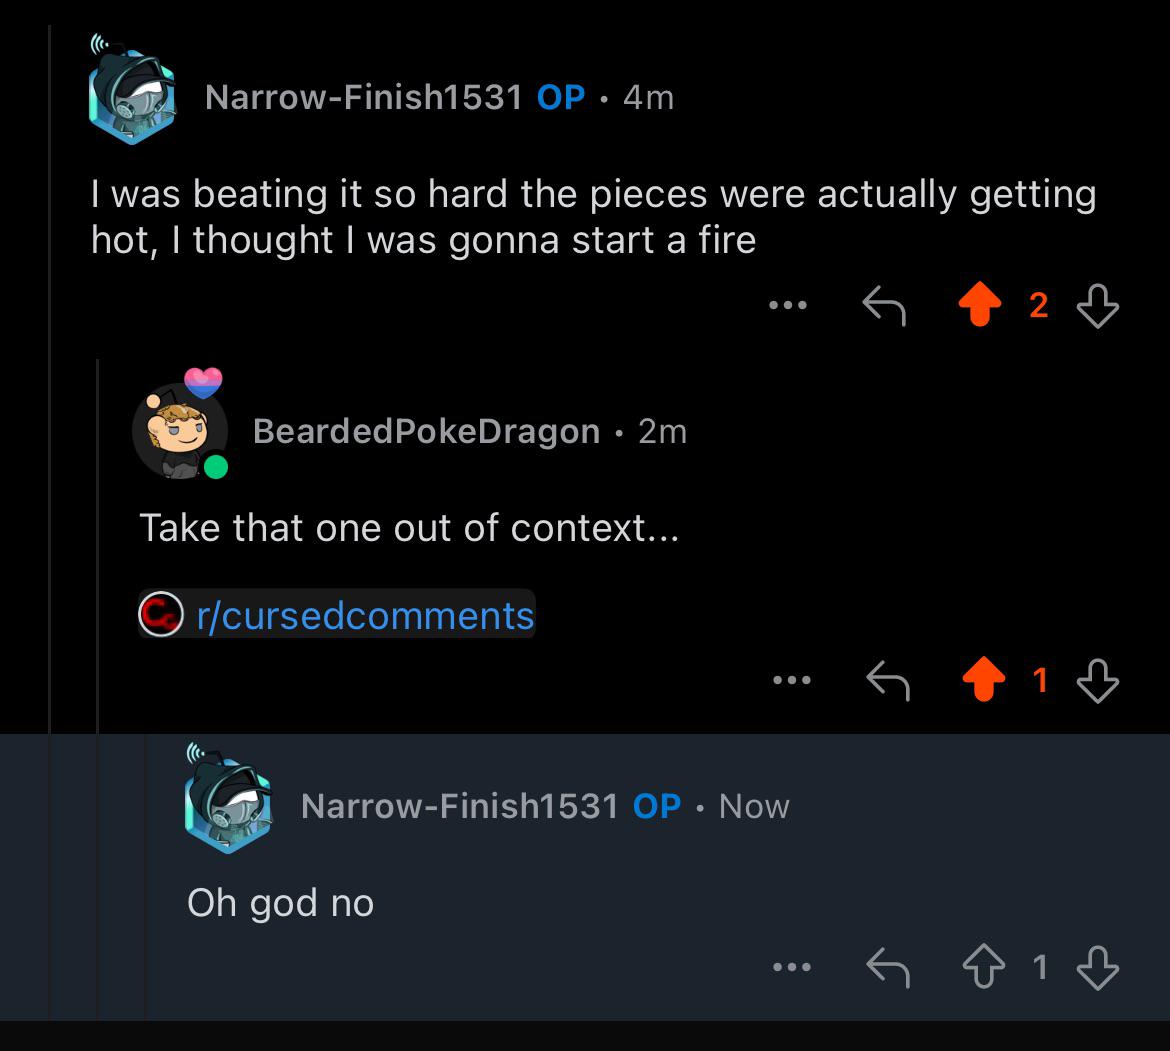Open Narrow-Finish1531 username on newest reply
The image size is (1170, 1051).
[460, 806]
